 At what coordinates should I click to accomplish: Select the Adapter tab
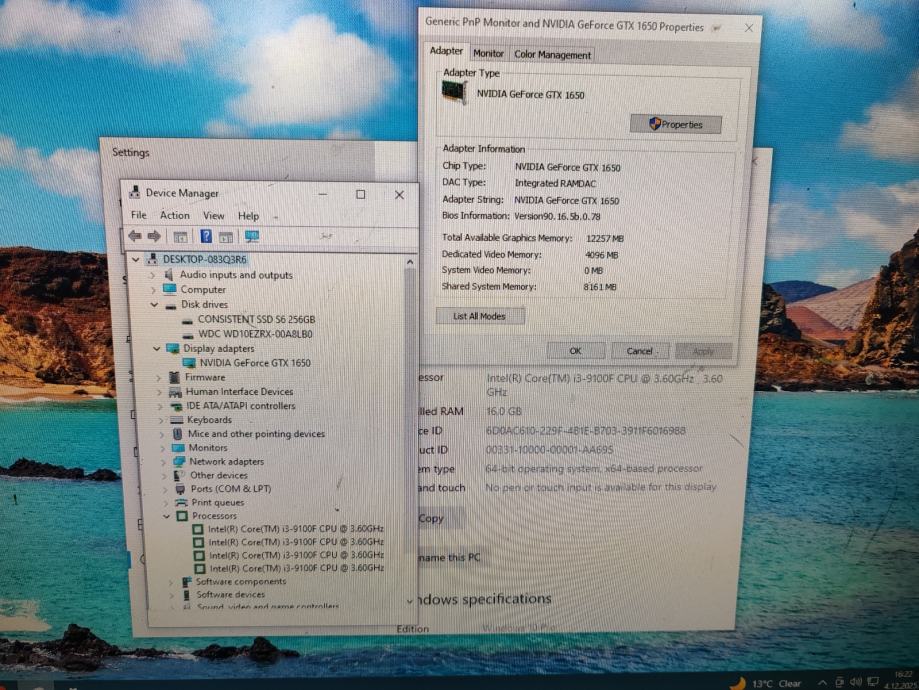(x=446, y=51)
